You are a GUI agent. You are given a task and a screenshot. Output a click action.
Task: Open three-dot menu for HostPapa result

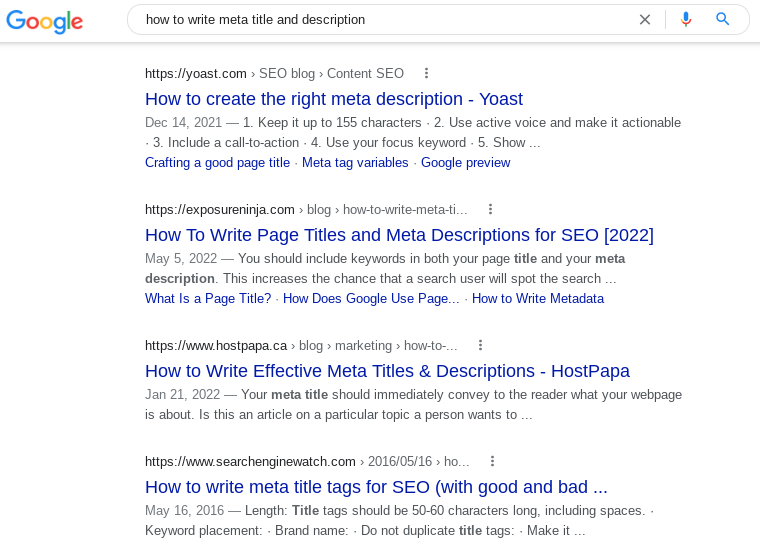click(x=480, y=345)
